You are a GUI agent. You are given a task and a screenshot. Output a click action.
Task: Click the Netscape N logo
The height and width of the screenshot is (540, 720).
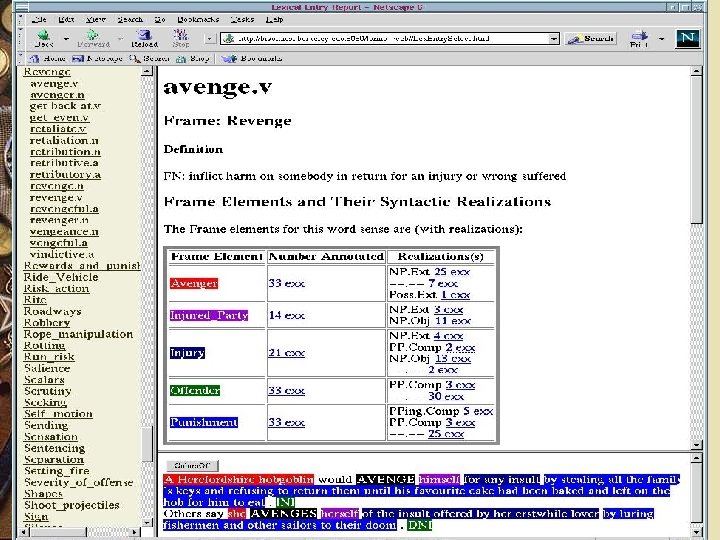point(687,38)
